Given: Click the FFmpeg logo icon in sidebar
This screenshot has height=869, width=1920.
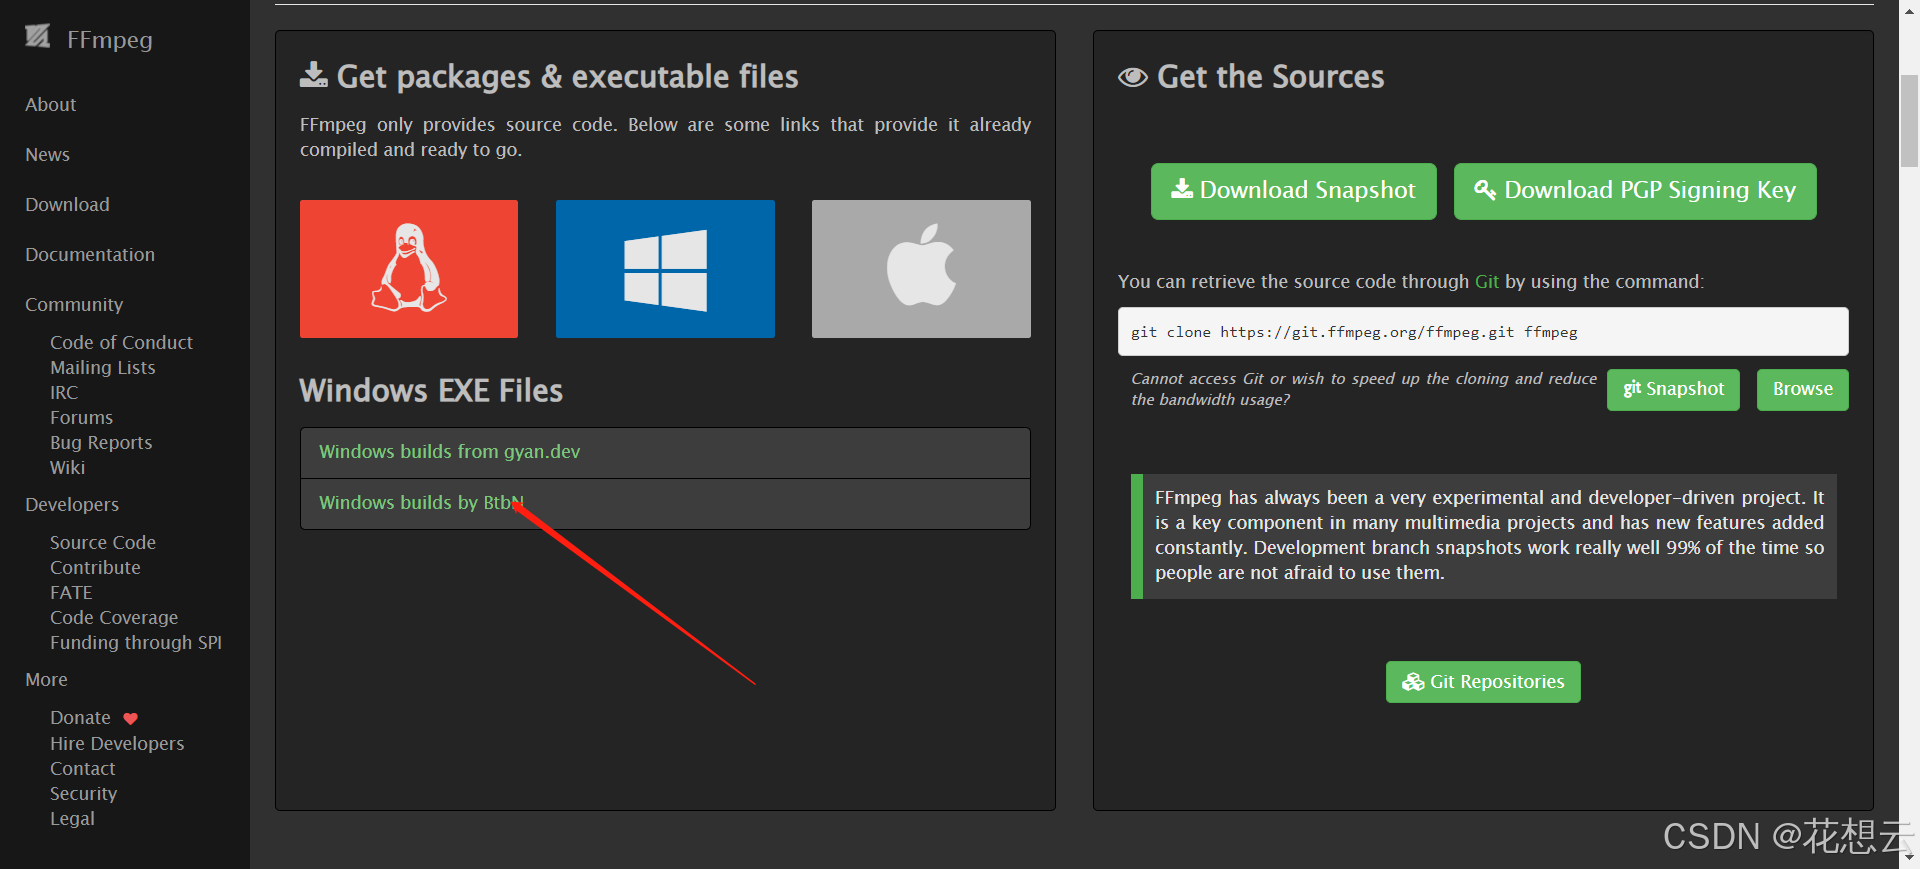Looking at the screenshot, I should (38, 37).
